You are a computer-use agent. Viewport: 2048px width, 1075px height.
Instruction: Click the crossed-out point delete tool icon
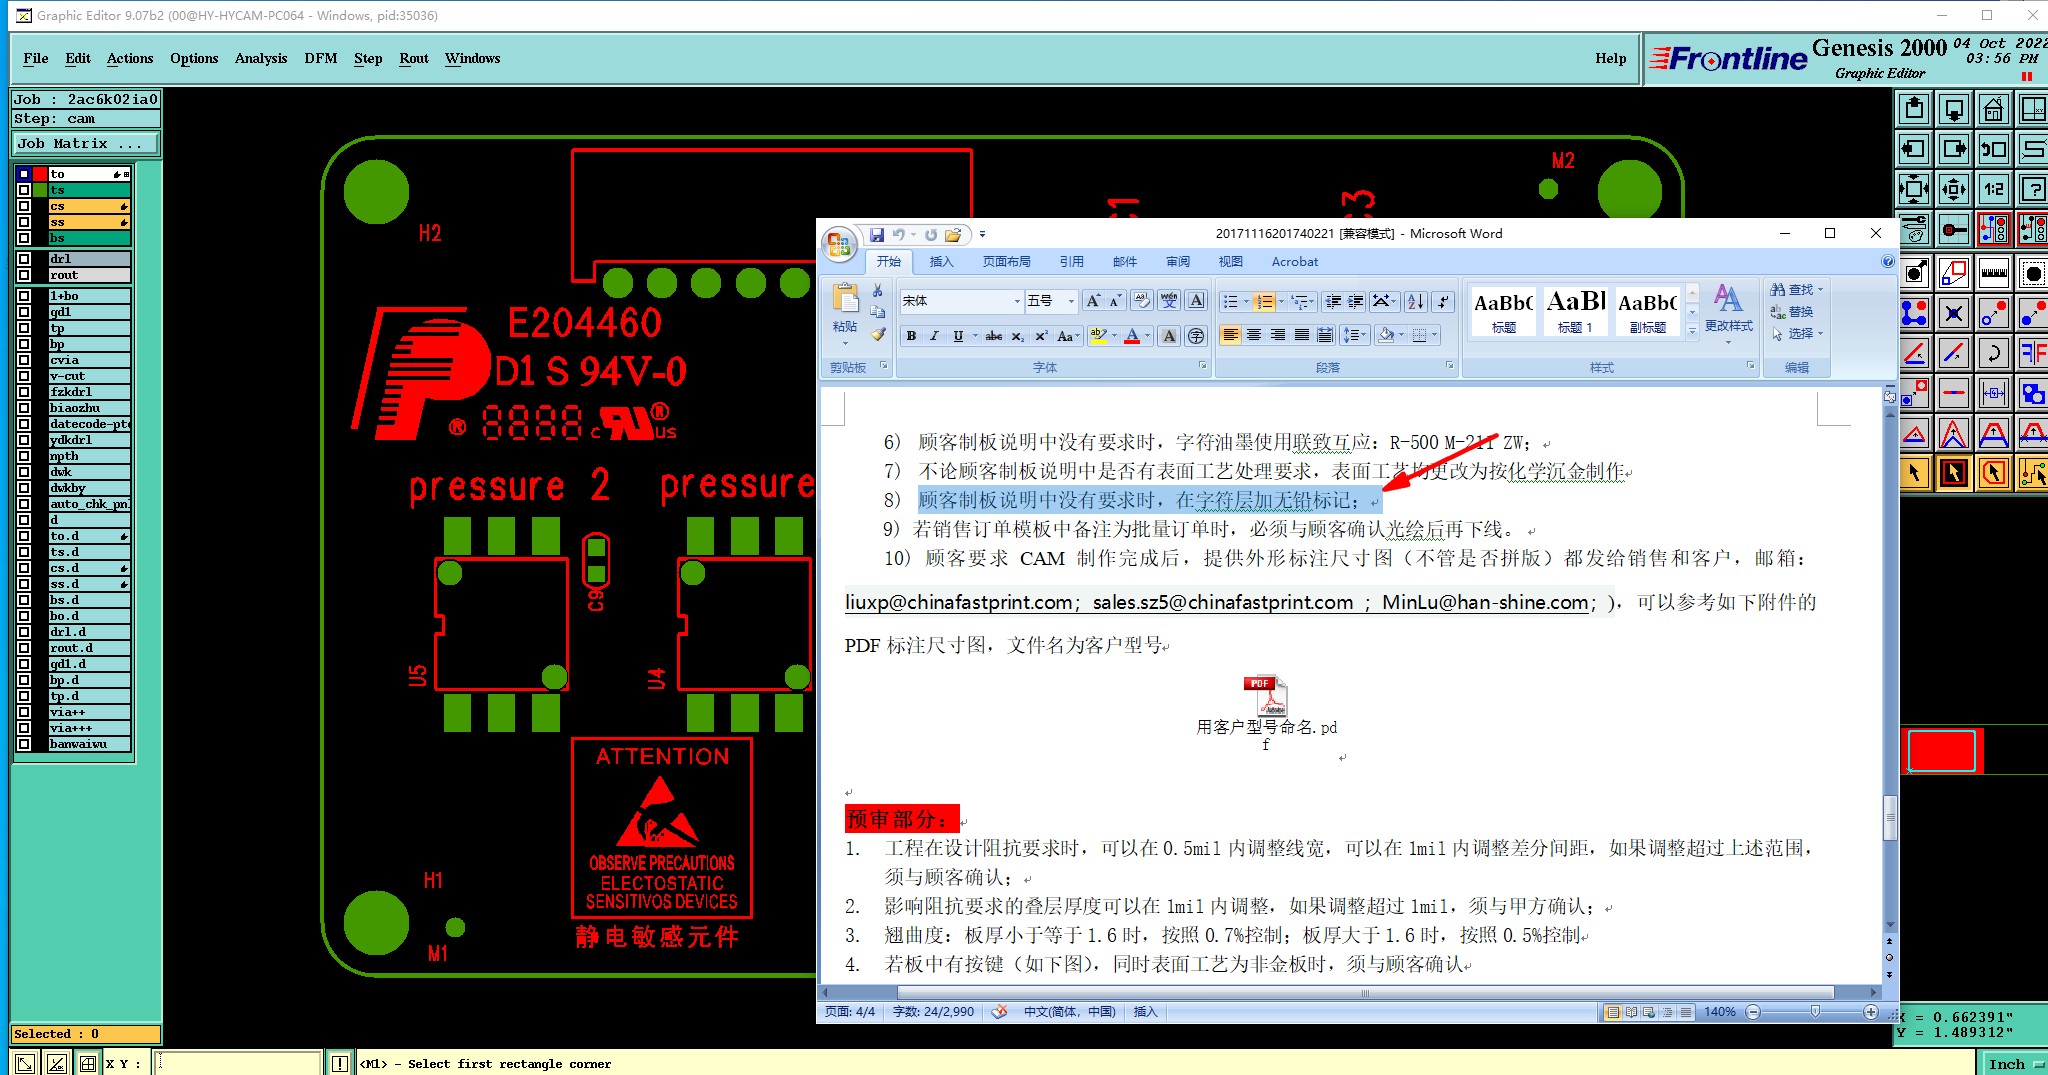coord(1953,313)
